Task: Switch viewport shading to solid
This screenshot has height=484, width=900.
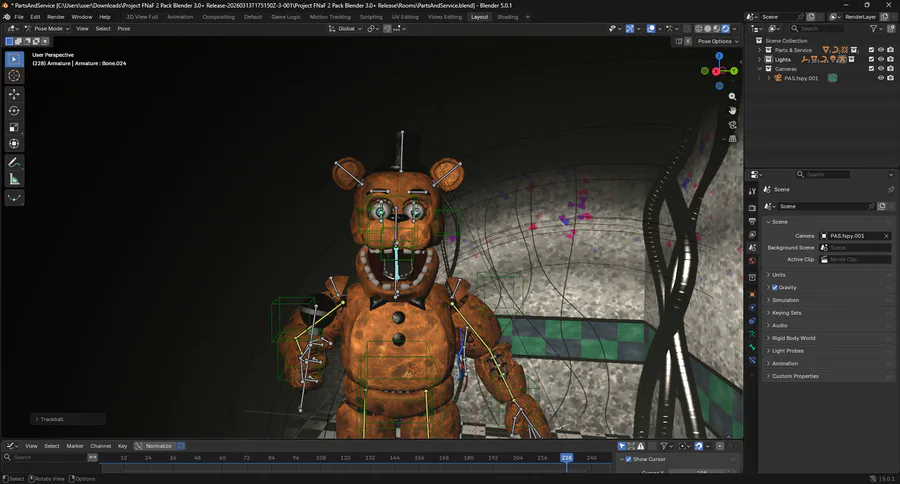Action: click(x=708, y=28)
